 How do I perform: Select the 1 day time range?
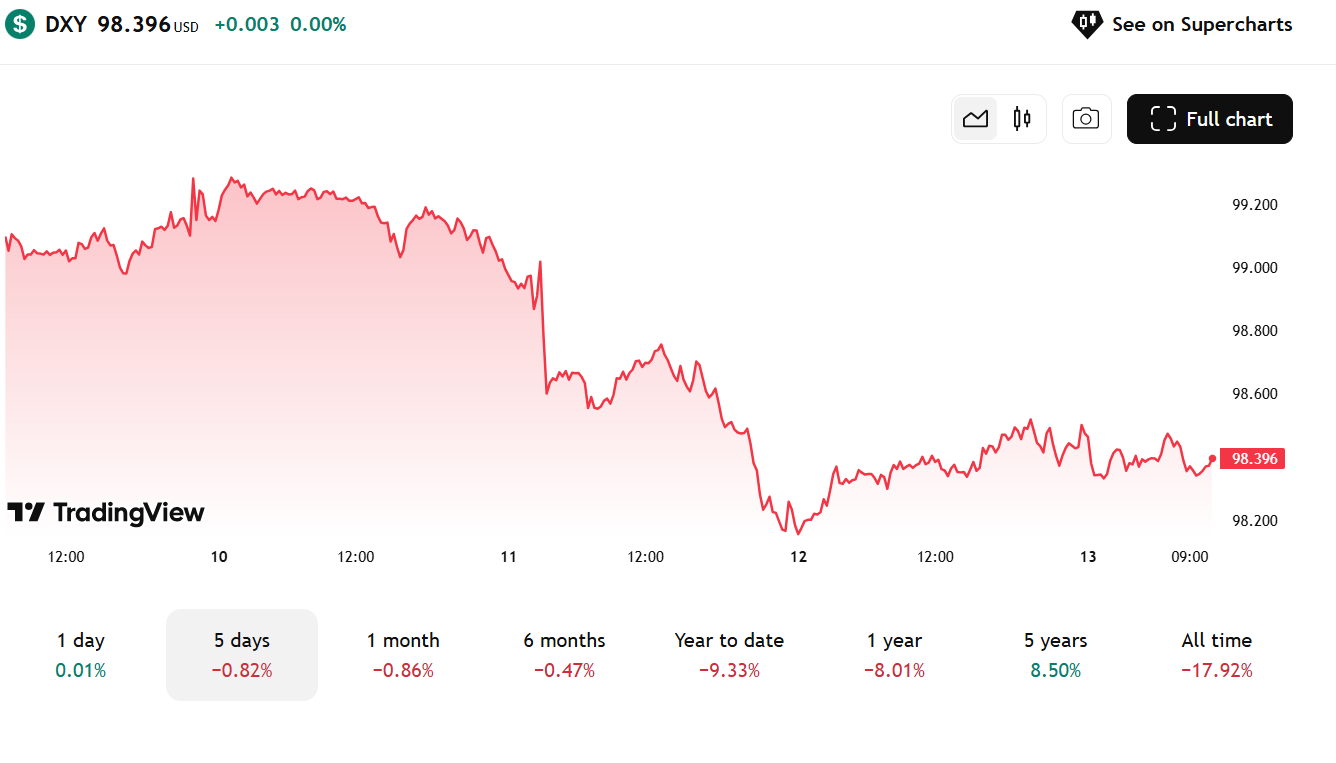[x=81, y=654]
